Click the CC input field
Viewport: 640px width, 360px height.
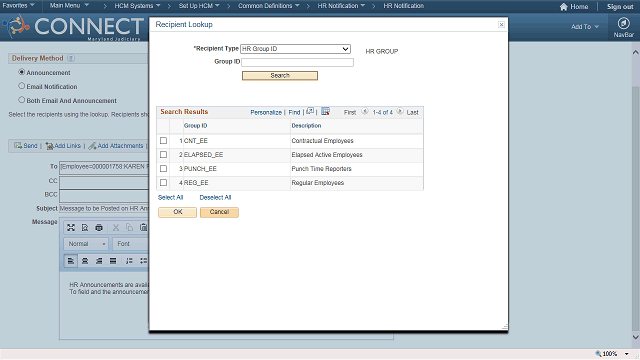pos(104,182)
